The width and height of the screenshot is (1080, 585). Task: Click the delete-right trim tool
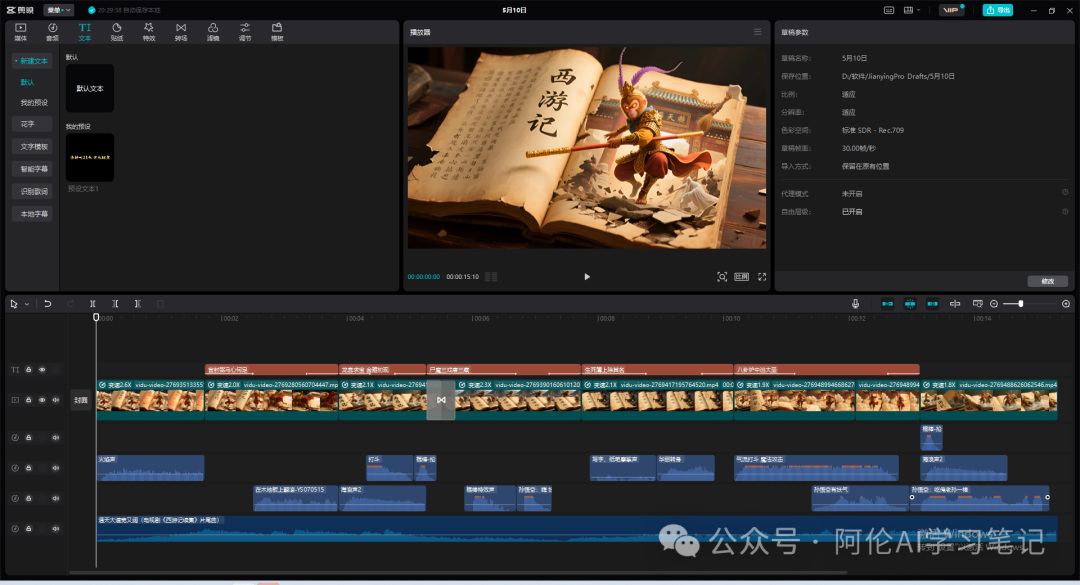point(138,304)
